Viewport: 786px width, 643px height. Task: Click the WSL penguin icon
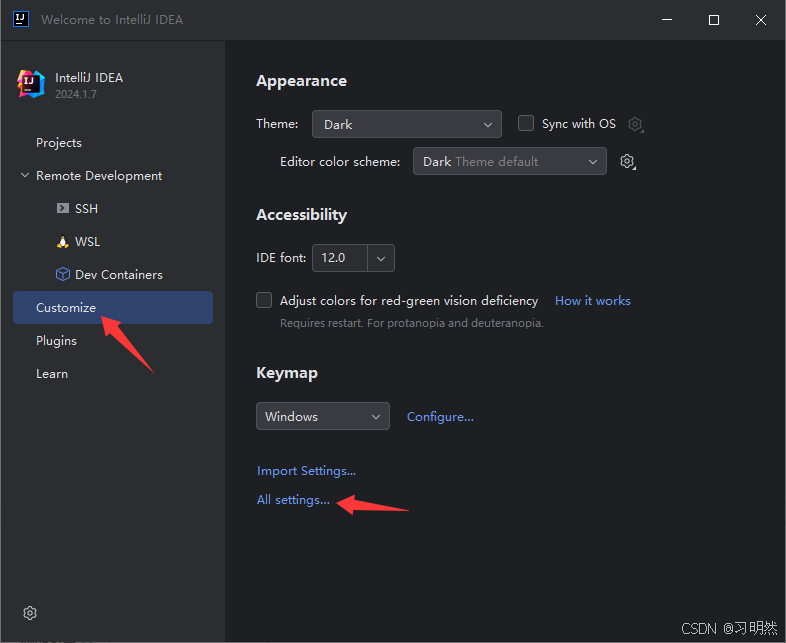(x=63, y=242)
